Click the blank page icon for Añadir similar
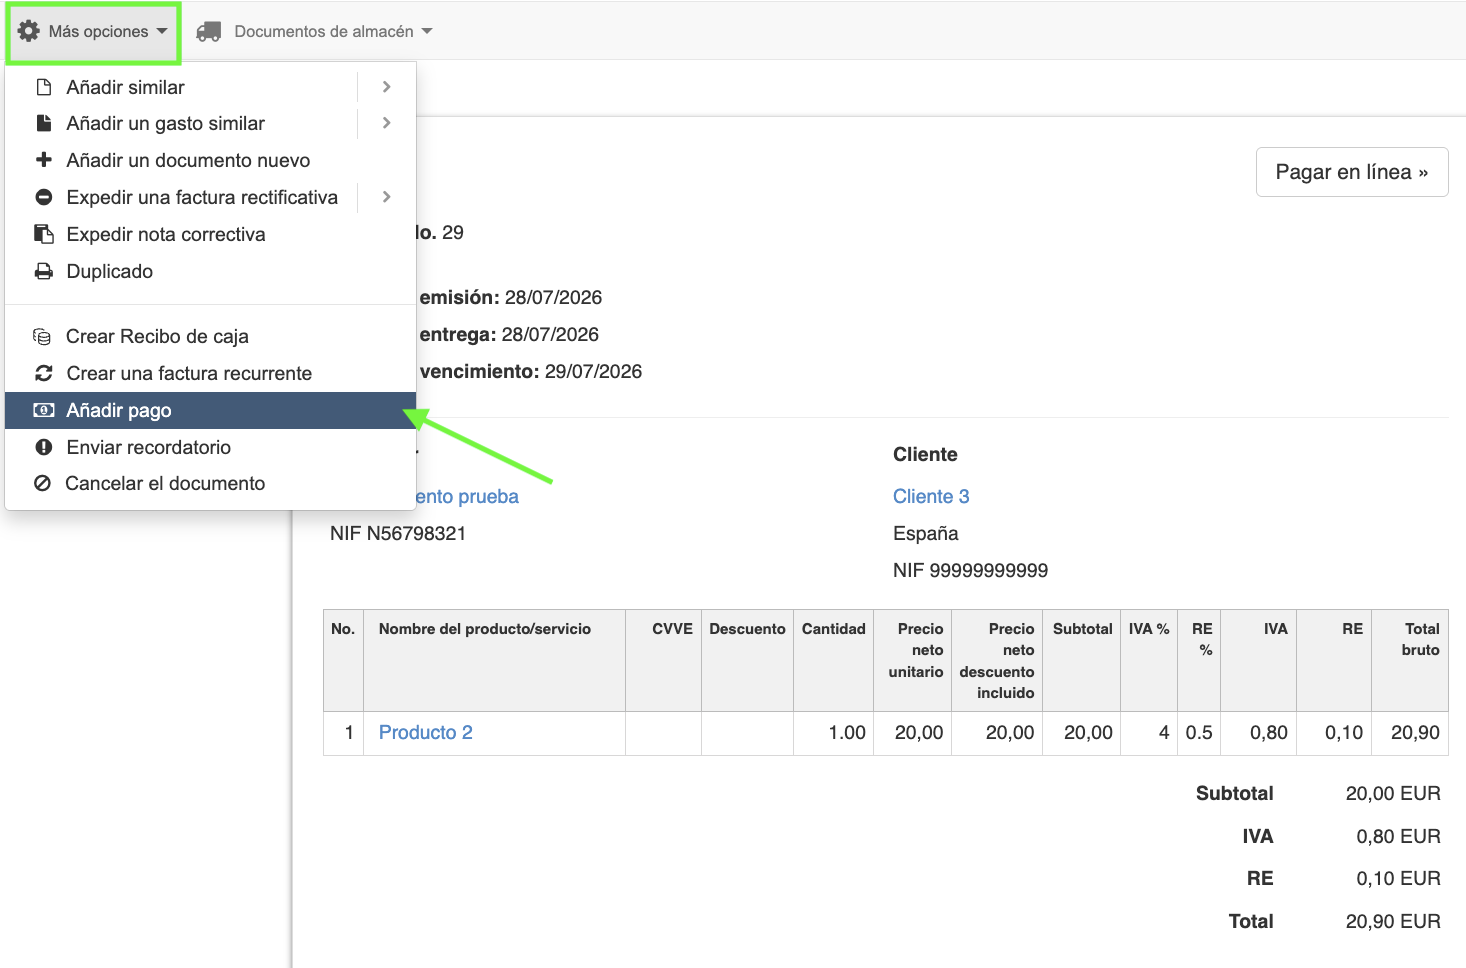Viewport: 1466px width, 968px height. point(44,87)
